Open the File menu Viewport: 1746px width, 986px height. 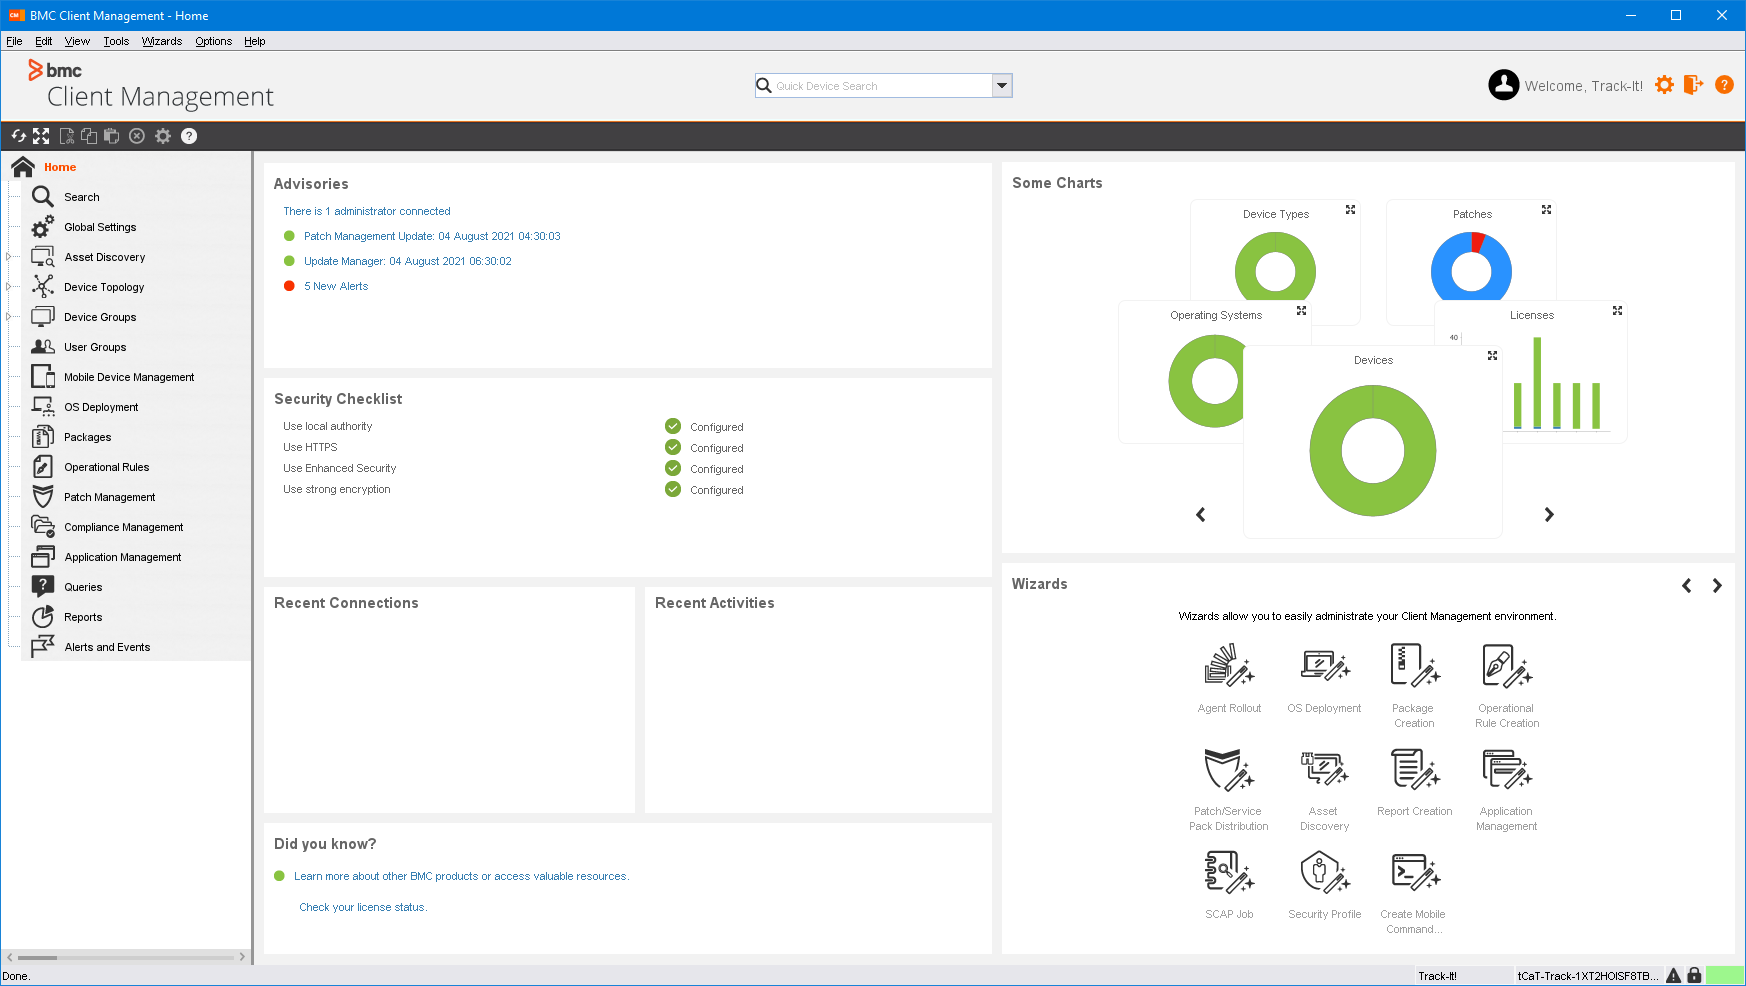click(14, 41)
